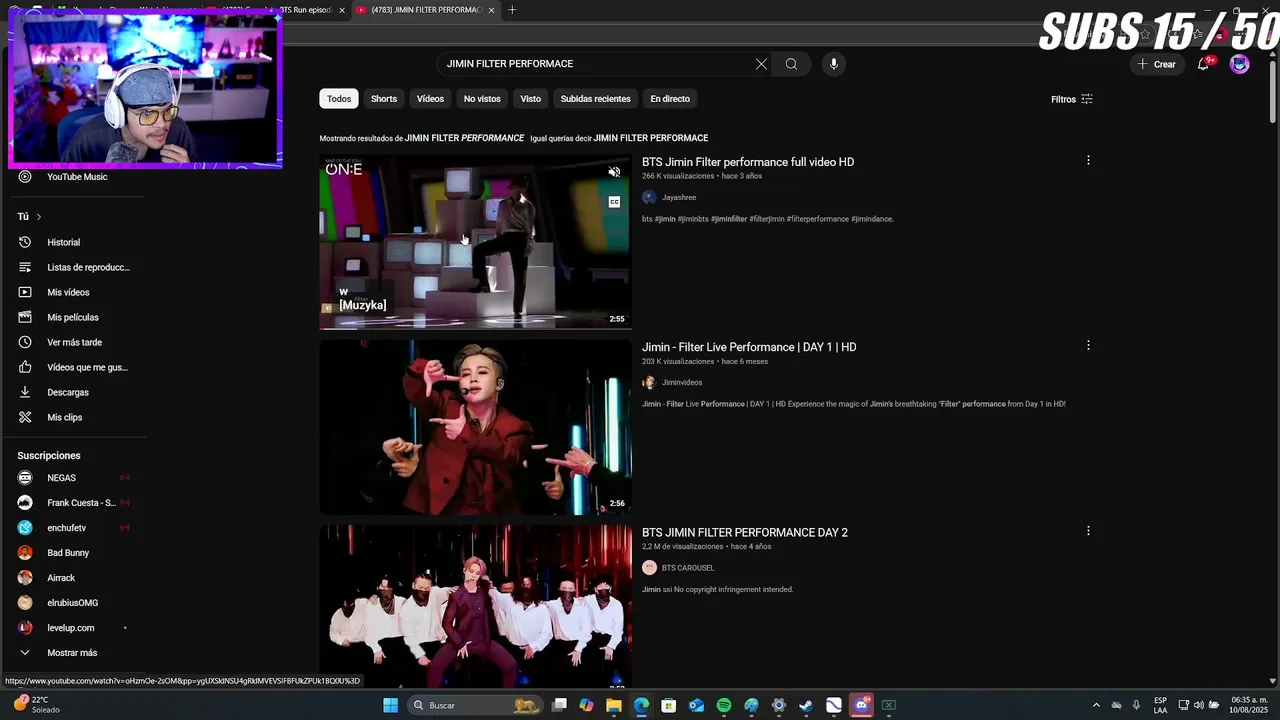
Task: Open Microsoft Store from taskbar
Action: 669,705
